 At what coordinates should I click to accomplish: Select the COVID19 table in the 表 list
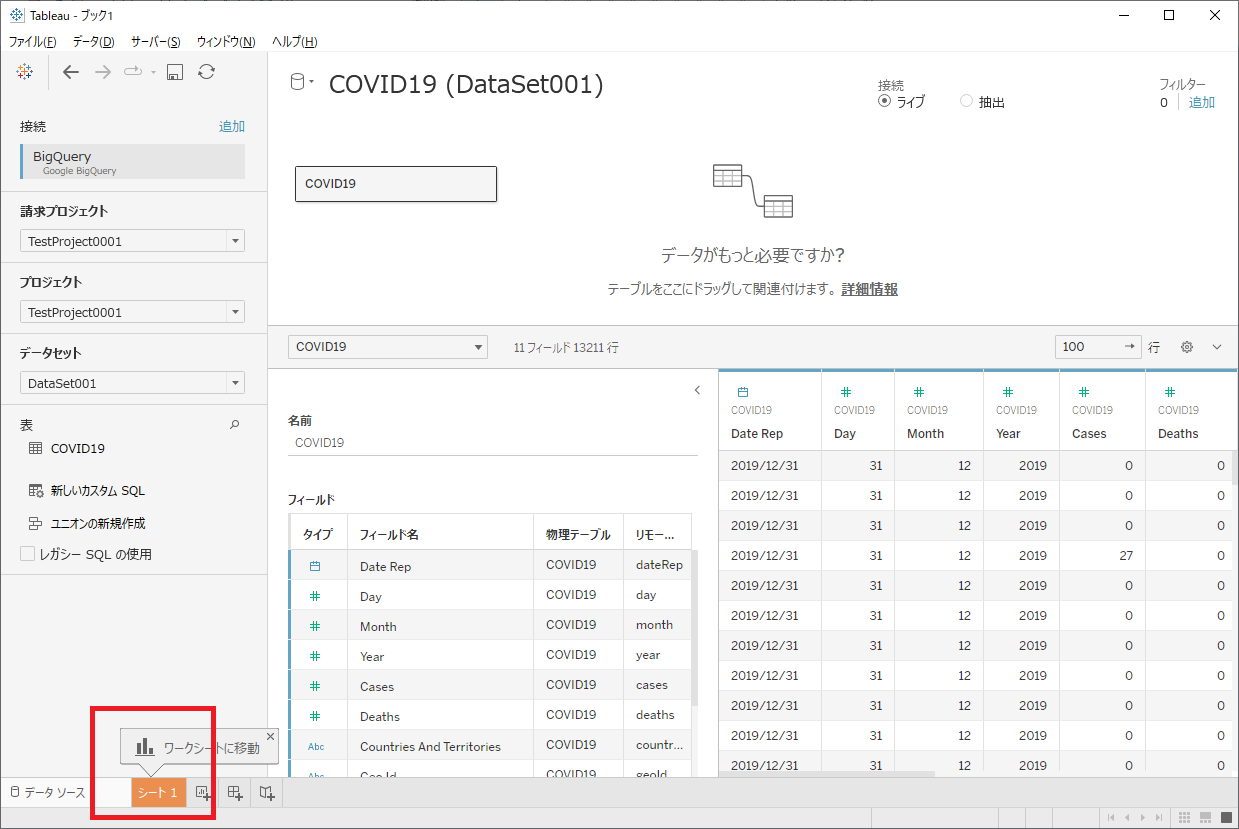(78, 449)
